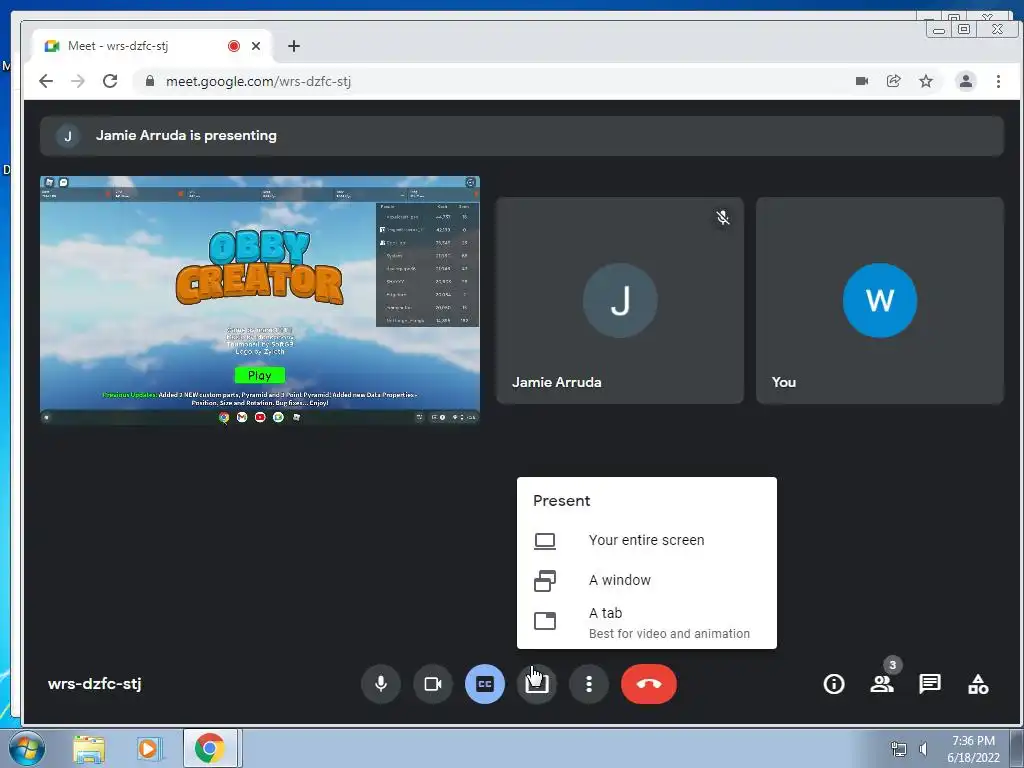Go forward in Chrome browser

pos(78,81)
